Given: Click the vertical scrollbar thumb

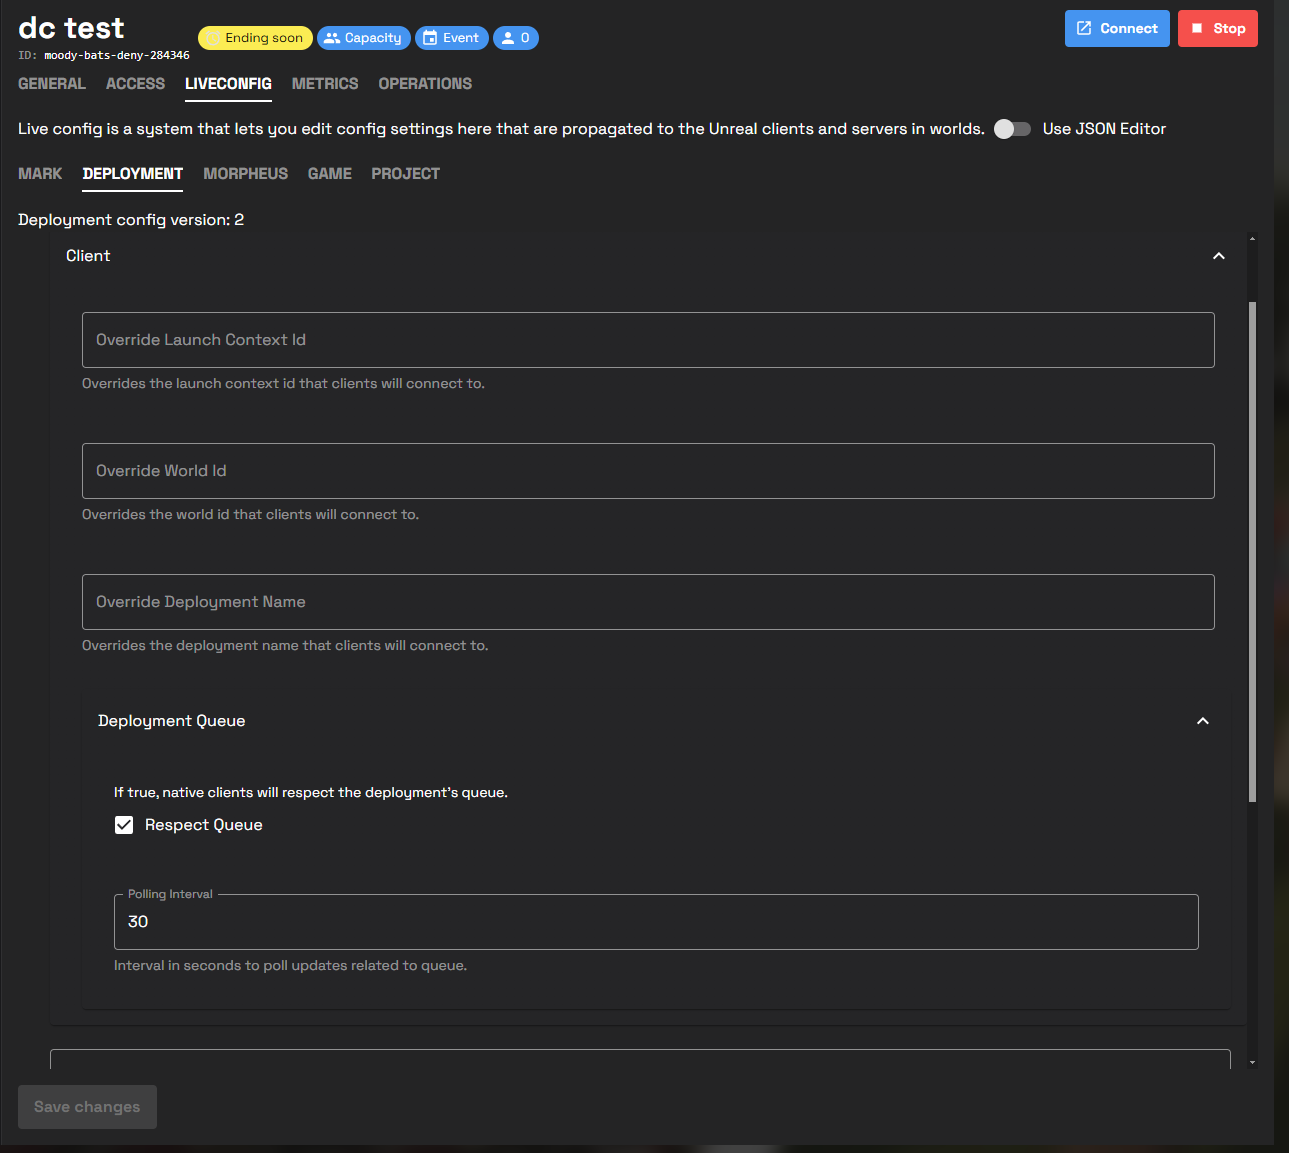Looking at the screenshot, I should point(1252,550).
